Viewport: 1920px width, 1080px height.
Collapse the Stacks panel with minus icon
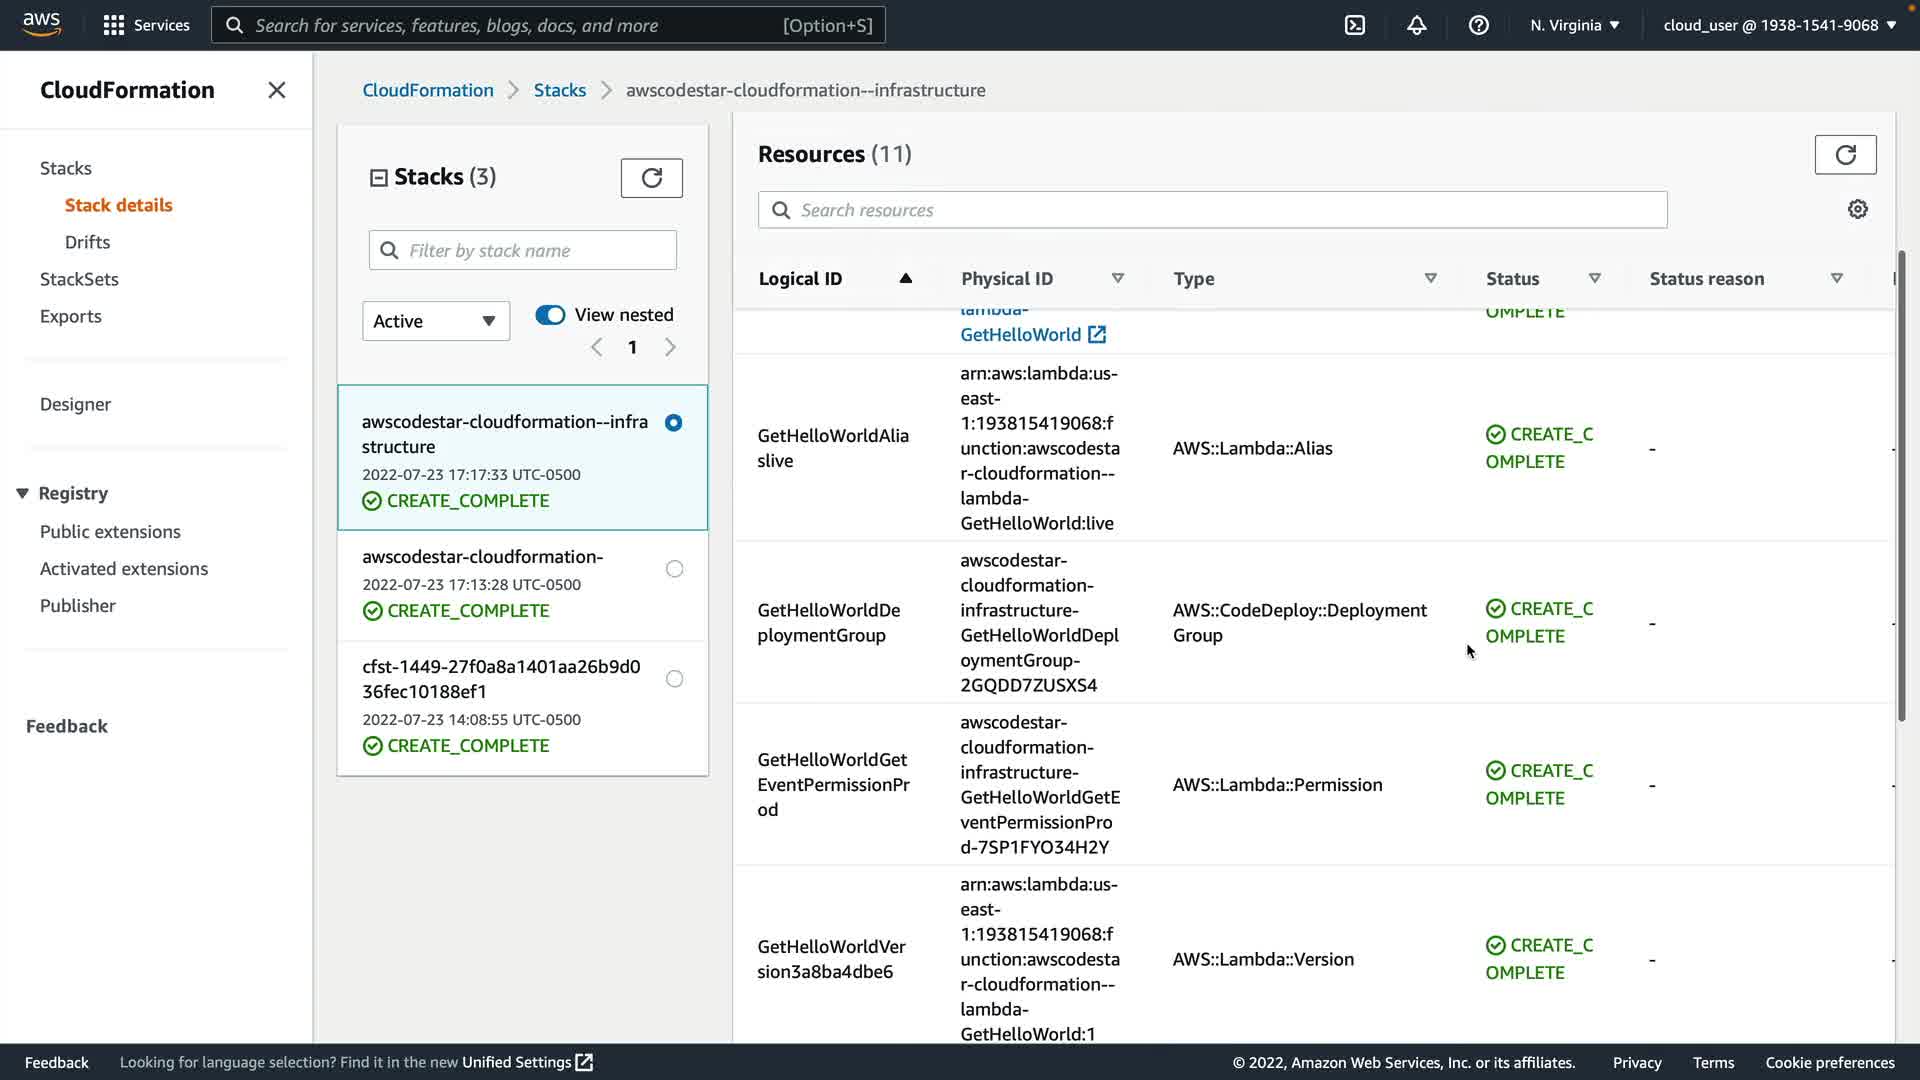click(378, 178)
